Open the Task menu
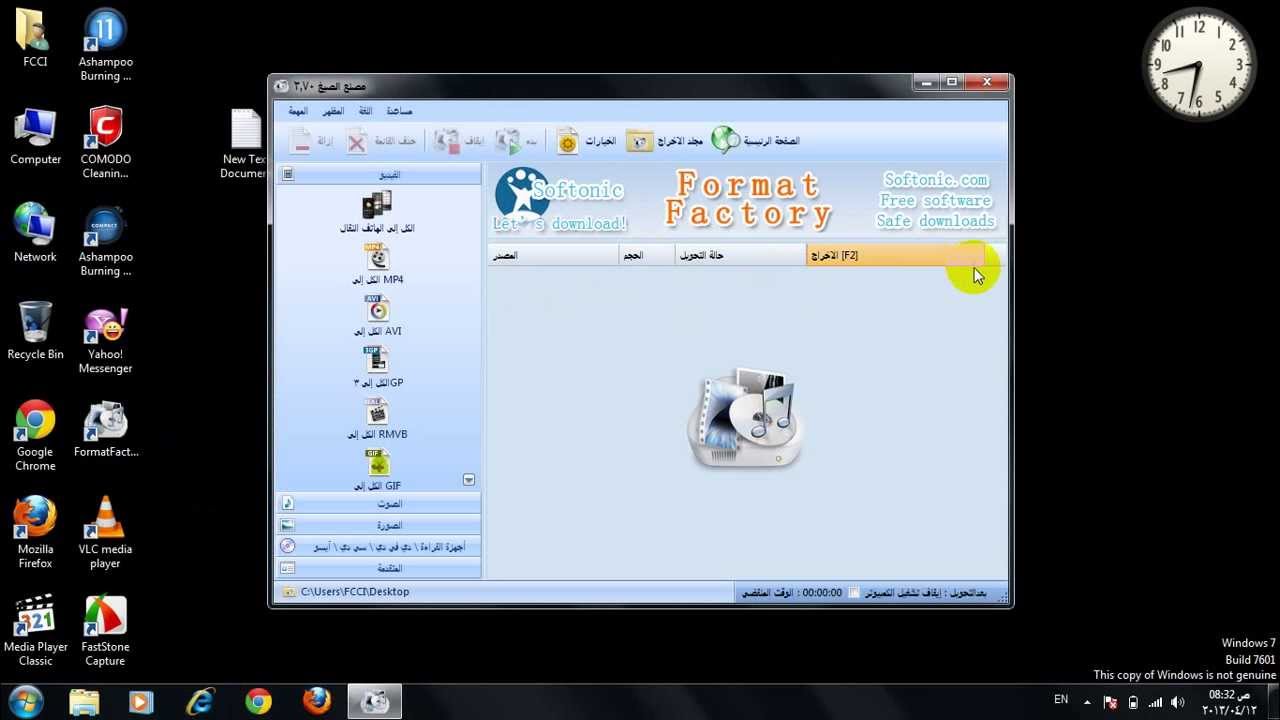The height and width of the screenshot is (720, 1280). 298,111
